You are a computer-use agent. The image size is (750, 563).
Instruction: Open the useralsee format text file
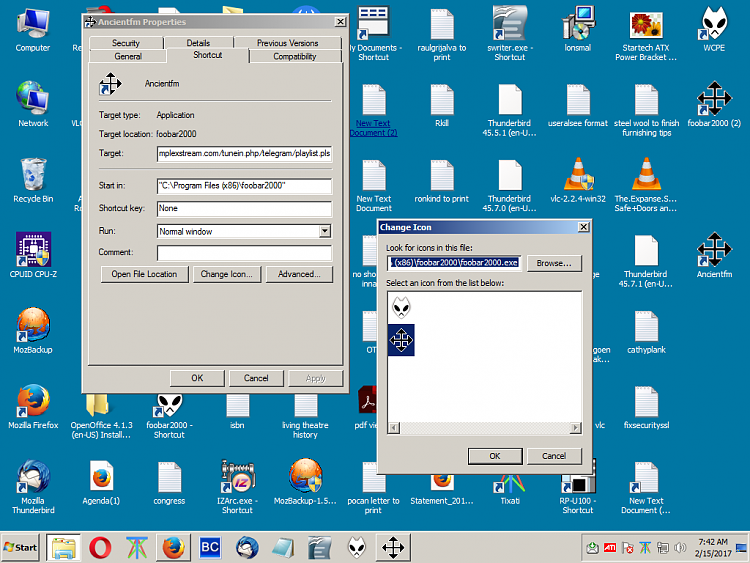point(578,104)
